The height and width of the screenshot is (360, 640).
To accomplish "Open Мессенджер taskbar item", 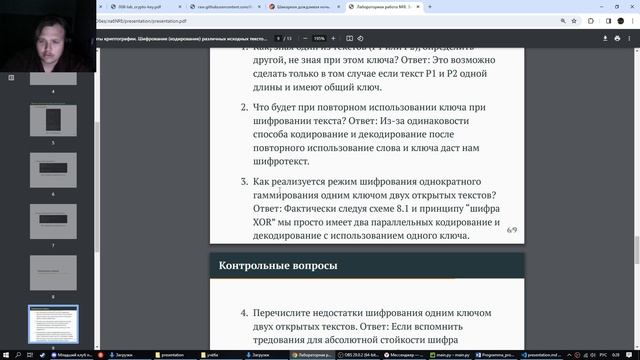I will pyautogui.click(x=404, y=355).
